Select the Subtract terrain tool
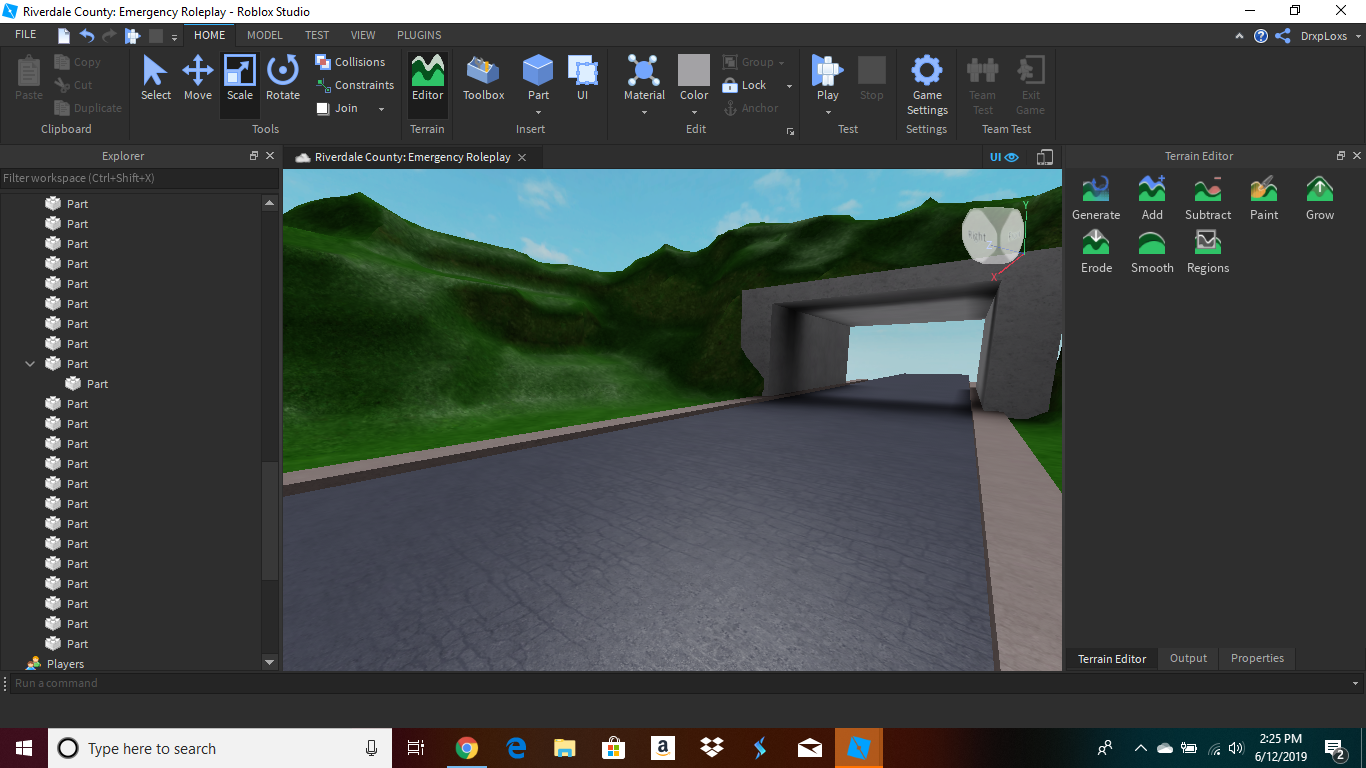 (x=1208, y=198)
